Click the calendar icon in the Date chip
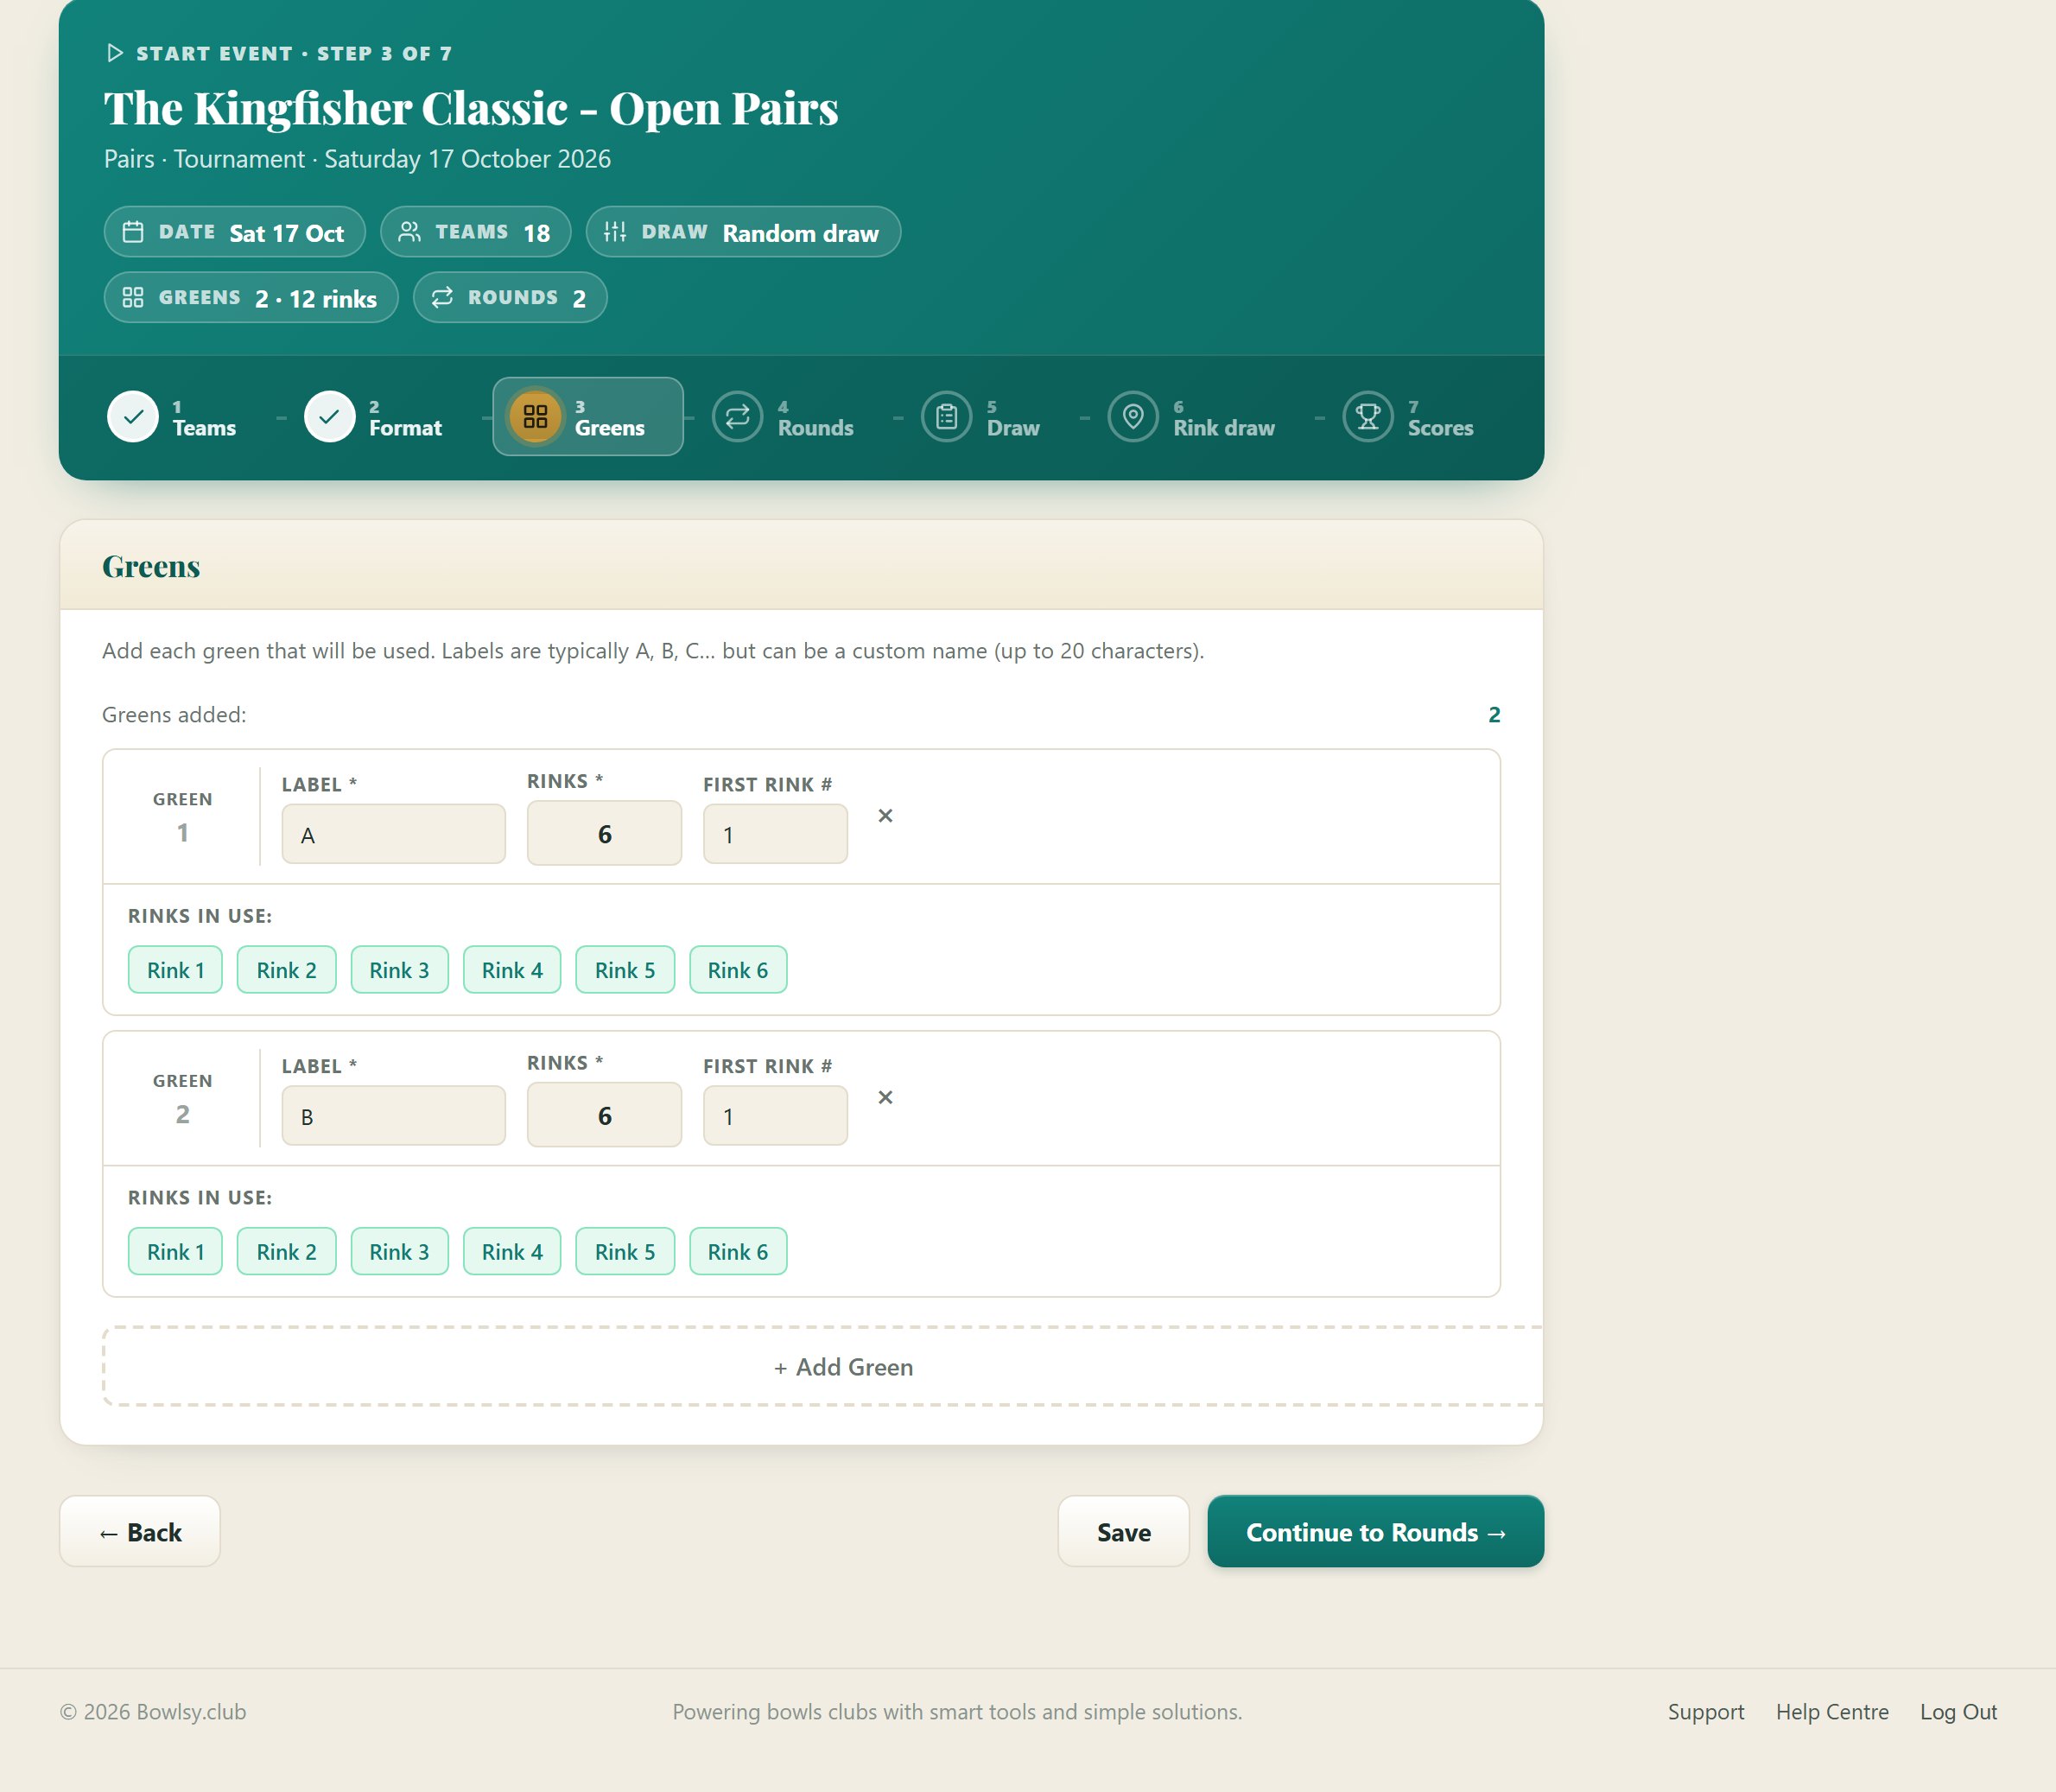2056x1792 pixels. [133, 232]
